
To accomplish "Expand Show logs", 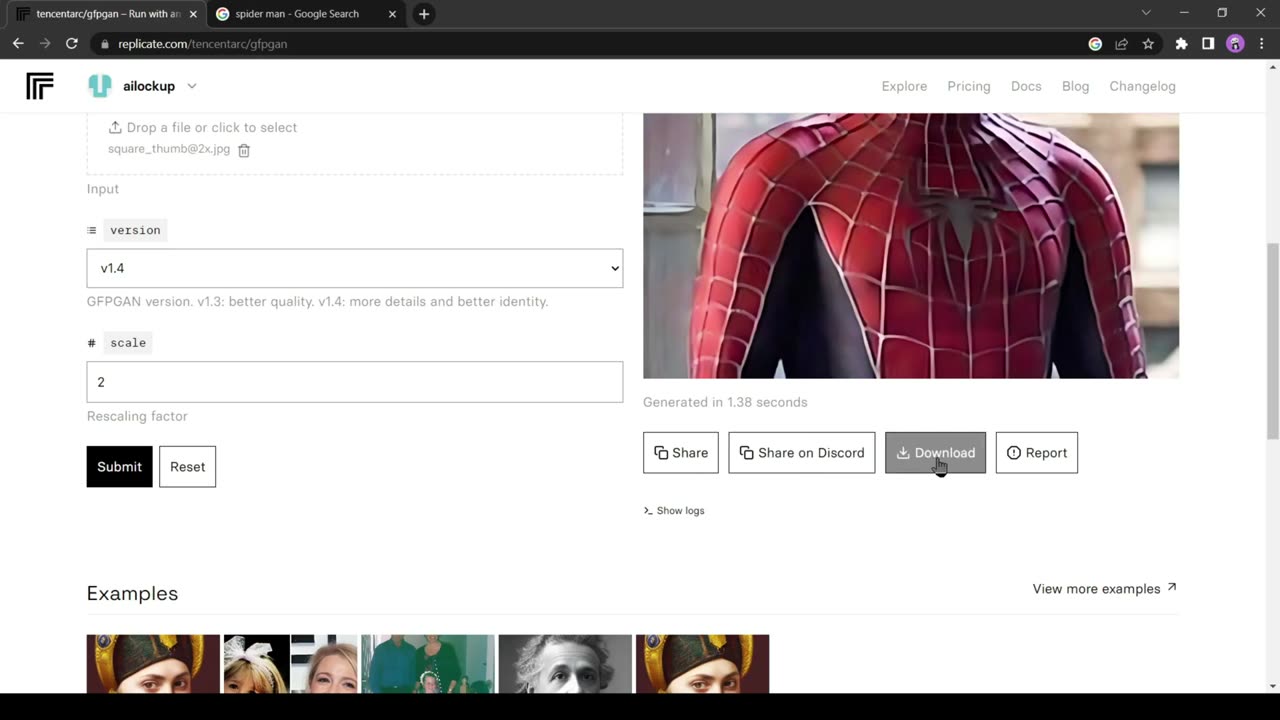I will (x=674, y=511).
